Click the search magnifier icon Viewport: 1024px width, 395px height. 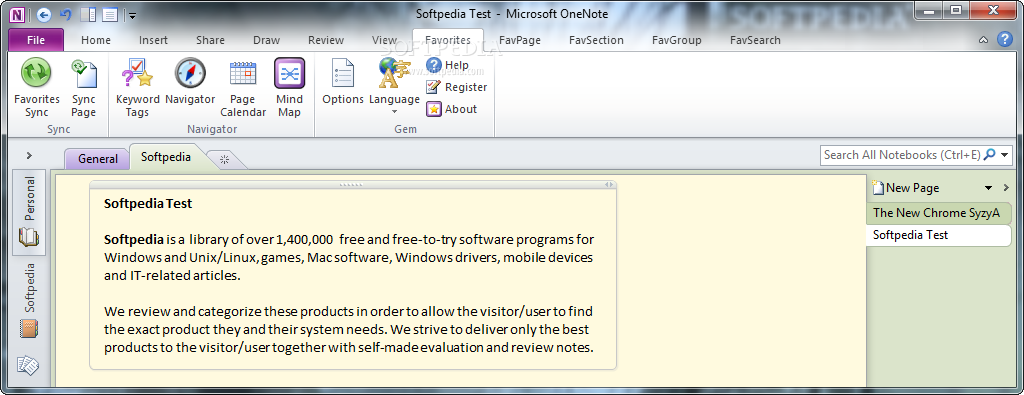point(989,155)
